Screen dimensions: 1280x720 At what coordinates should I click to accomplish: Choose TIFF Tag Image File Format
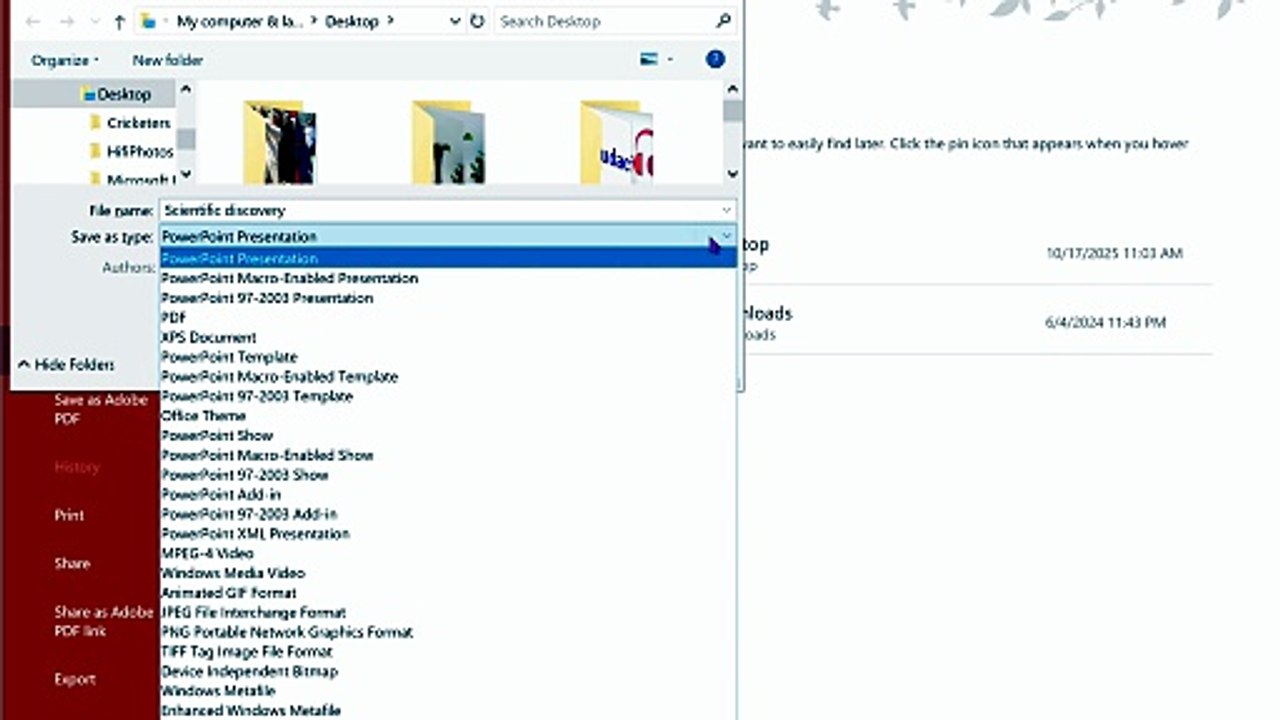[x=448, y=651]
